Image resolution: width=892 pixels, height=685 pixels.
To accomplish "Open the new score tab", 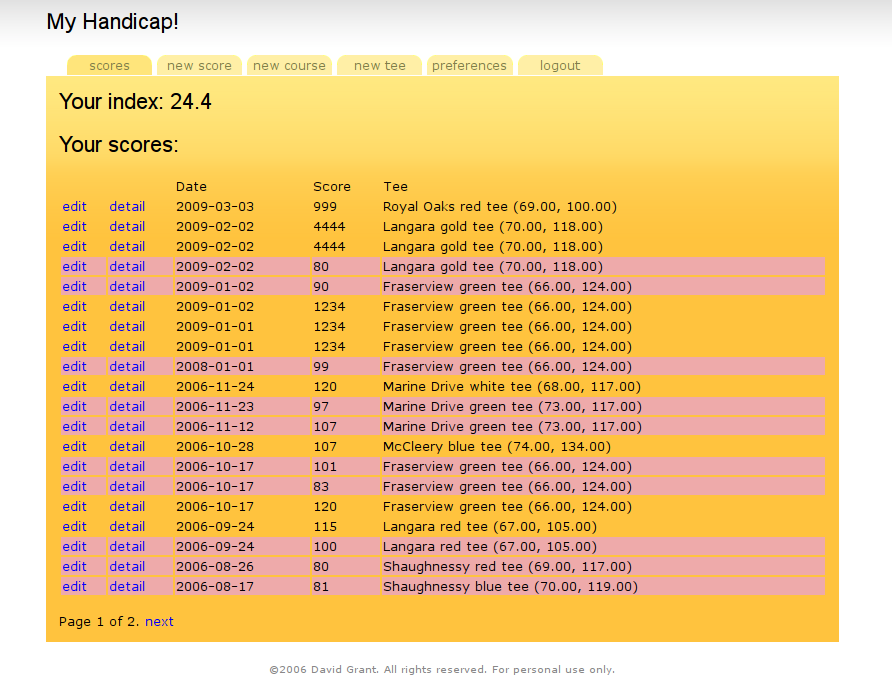I will point(199,65).
